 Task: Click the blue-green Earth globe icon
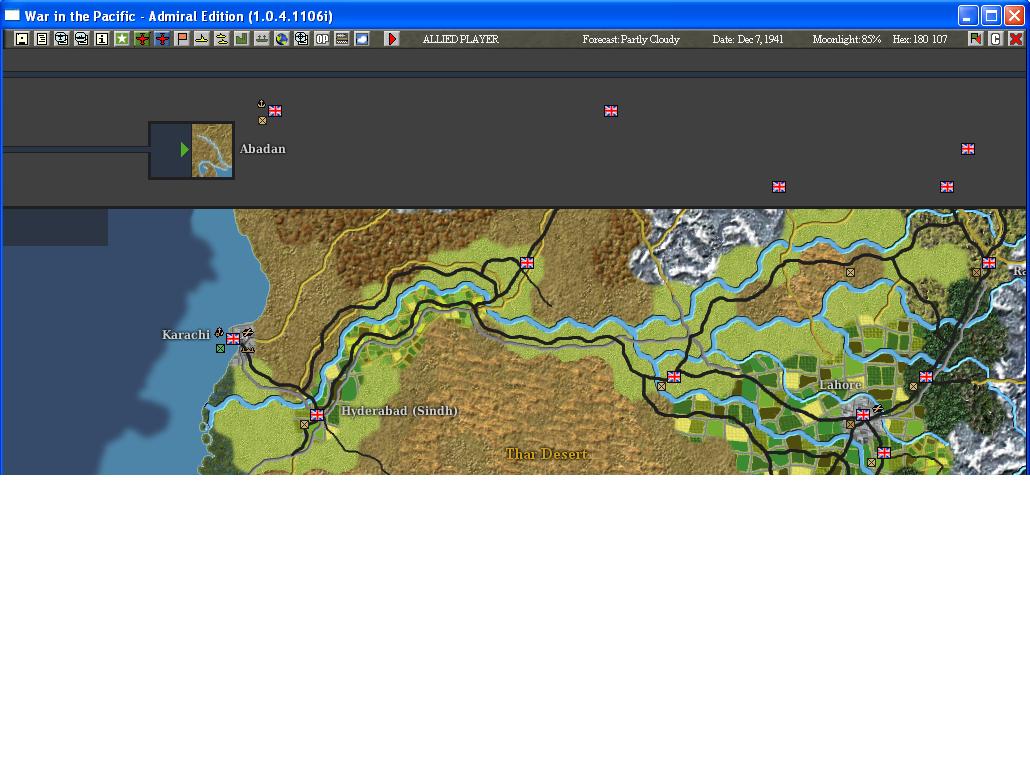(282, 39)
